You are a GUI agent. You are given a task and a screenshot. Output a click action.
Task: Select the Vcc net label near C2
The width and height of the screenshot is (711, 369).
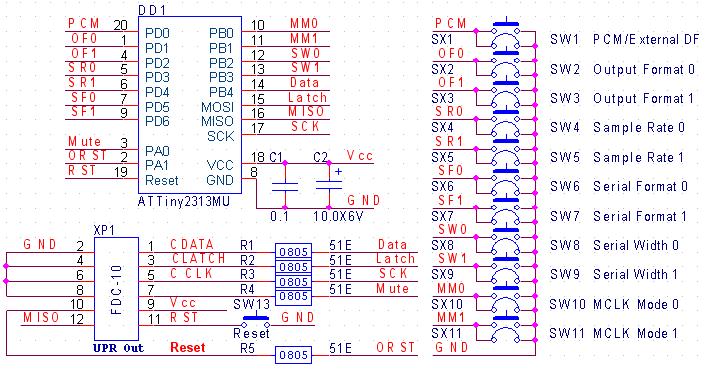click(x=360, y=155)
